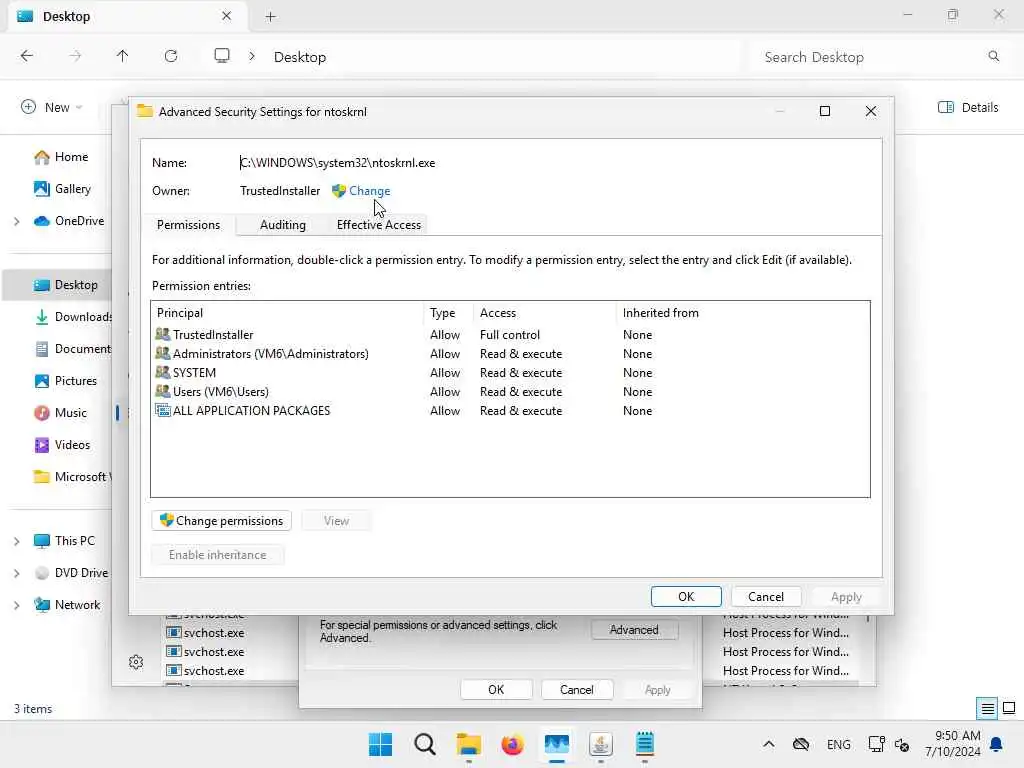Open Pictures in the sidebar
The height and width of the screenshot is (768, 1024).
coord(66,381)
